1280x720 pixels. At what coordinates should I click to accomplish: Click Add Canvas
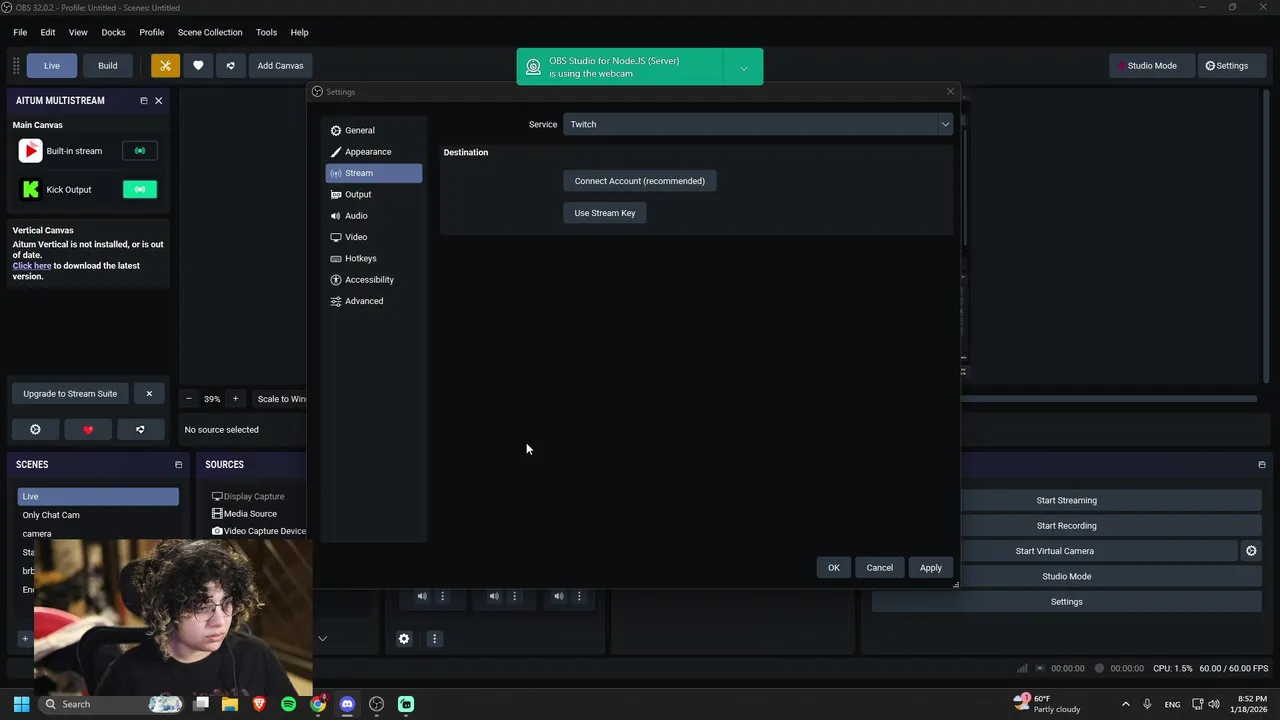280,66
